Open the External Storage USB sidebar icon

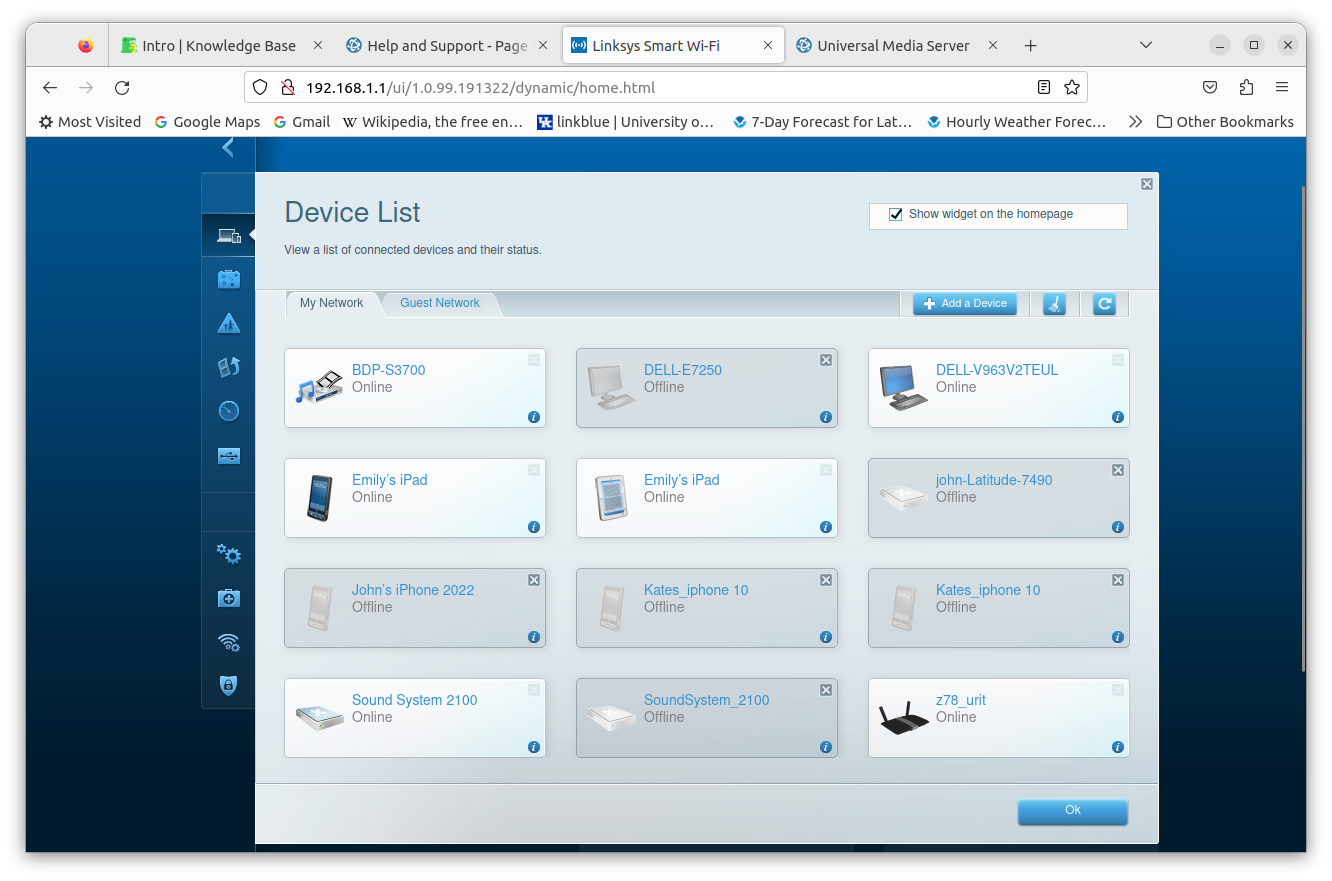pos(229,456)
